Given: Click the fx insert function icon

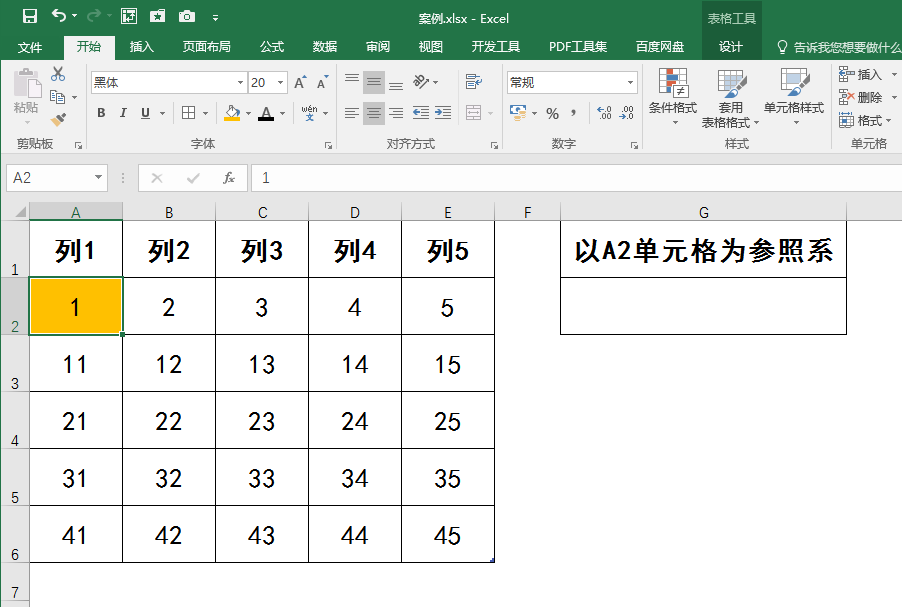Looking at the screenshot, I should [x=229, y=178].
